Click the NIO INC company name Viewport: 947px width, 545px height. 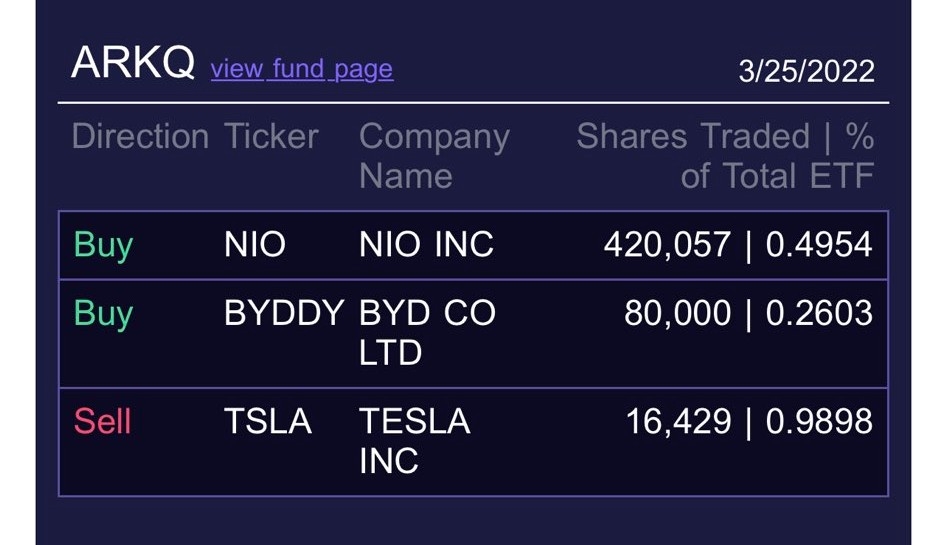click(426, 245)
